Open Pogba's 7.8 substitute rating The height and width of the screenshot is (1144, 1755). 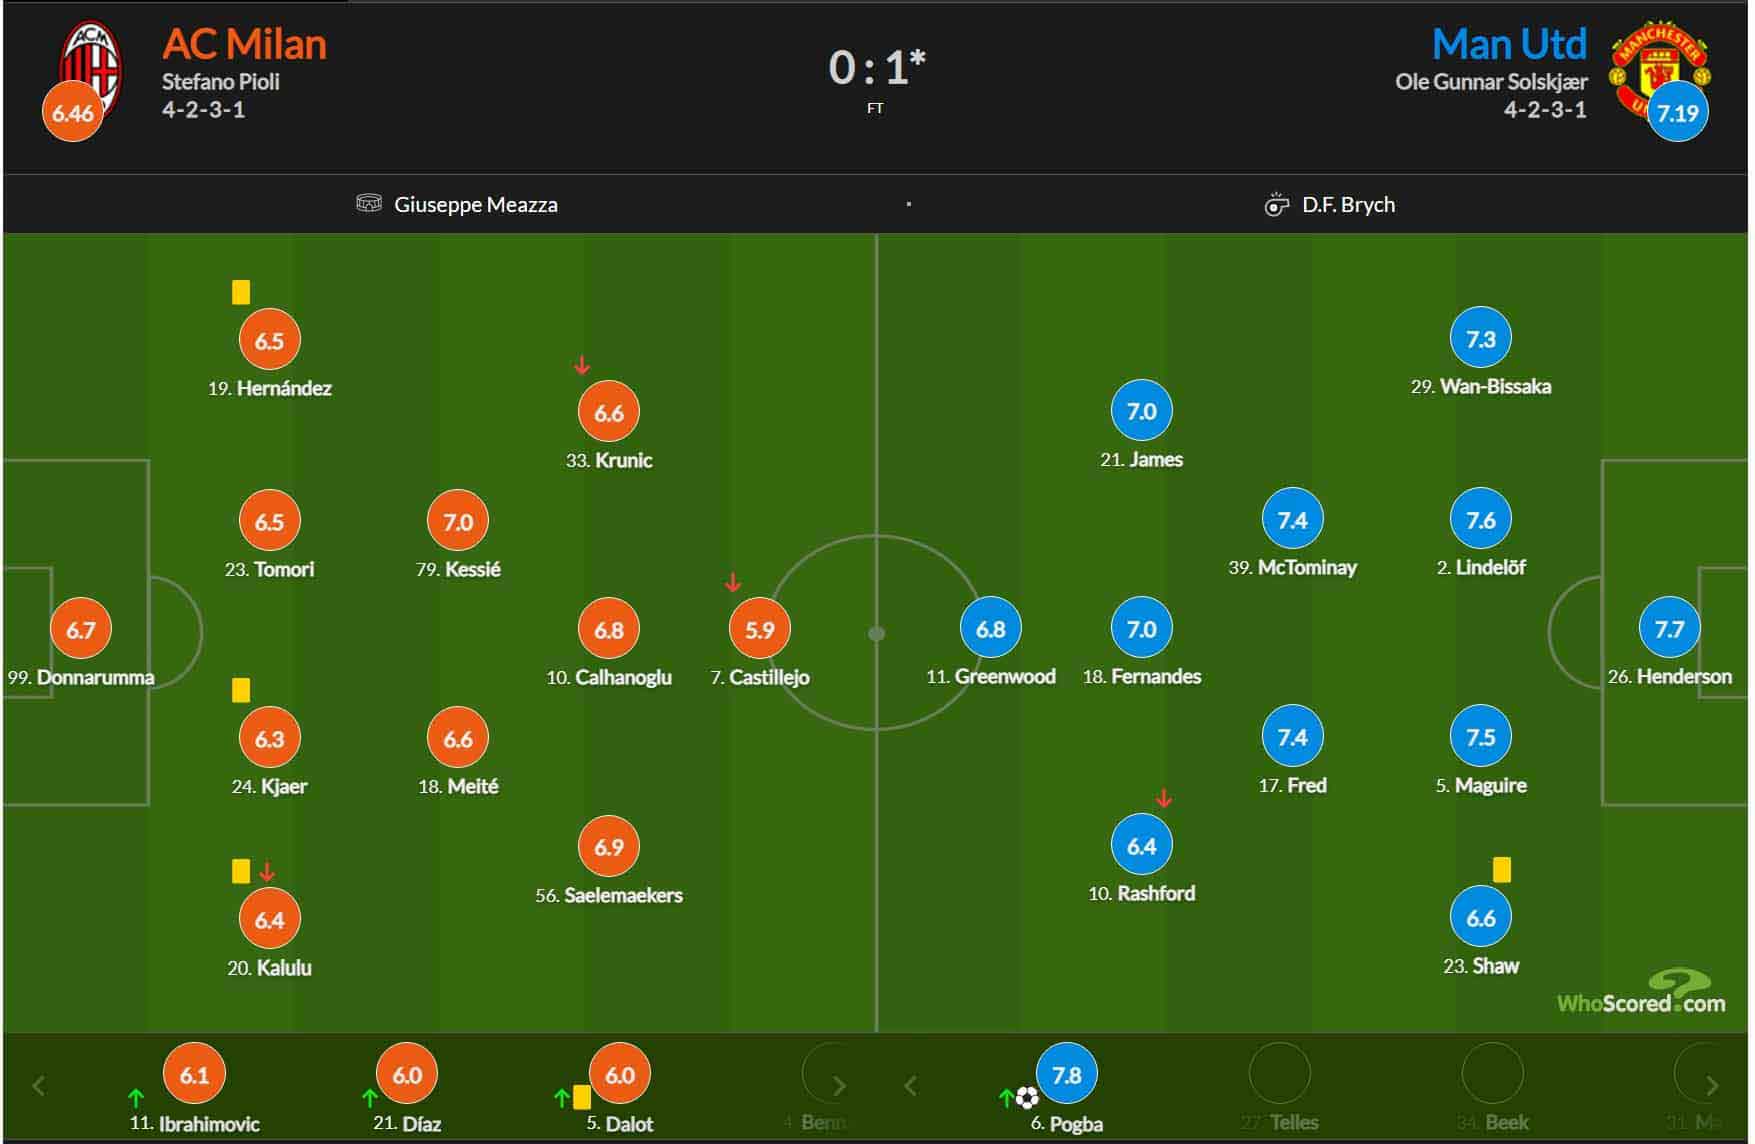pyautogui.click(x=1067, y=1074)
